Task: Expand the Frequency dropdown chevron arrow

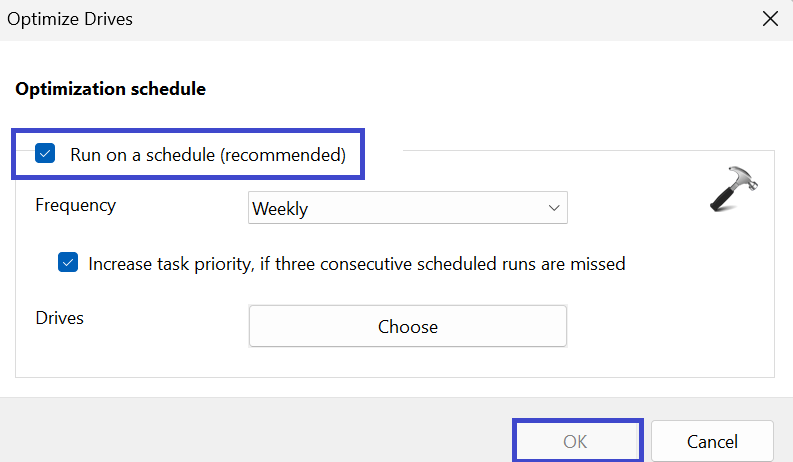Action: pos(554,208)
